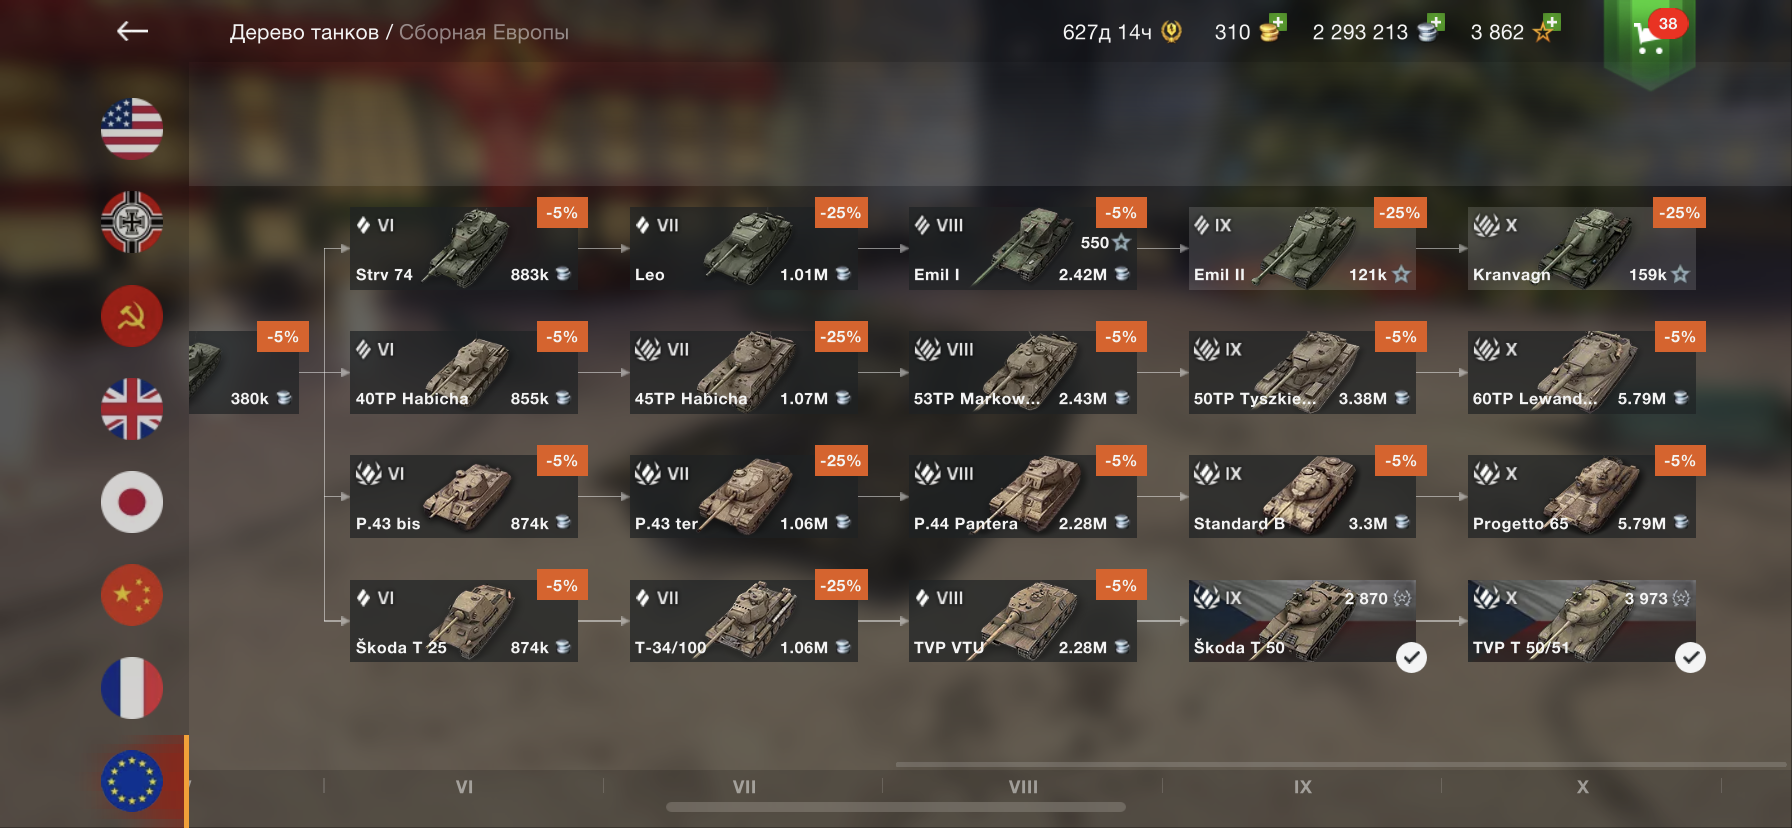Viewport: 1792px width, 828px height.
Task: Select the Germany nation flag icon
Action: tap(132, 222)
